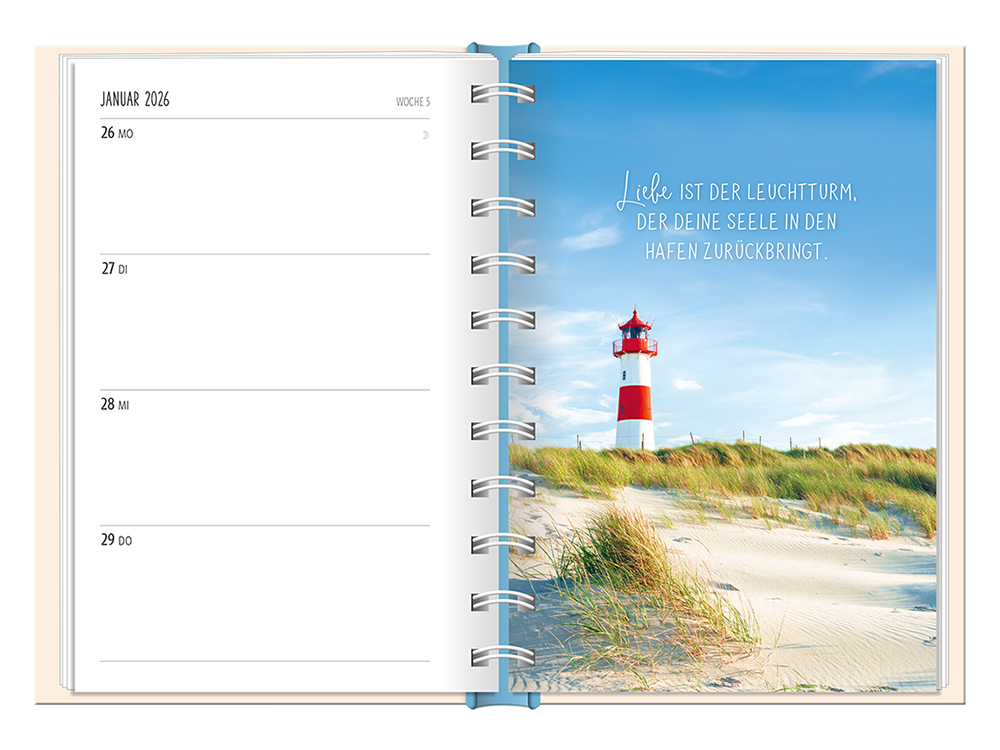Click the topmost spiral binding ring
The width and height of the screenshot is (1000, 750).
tap(502, 93)
